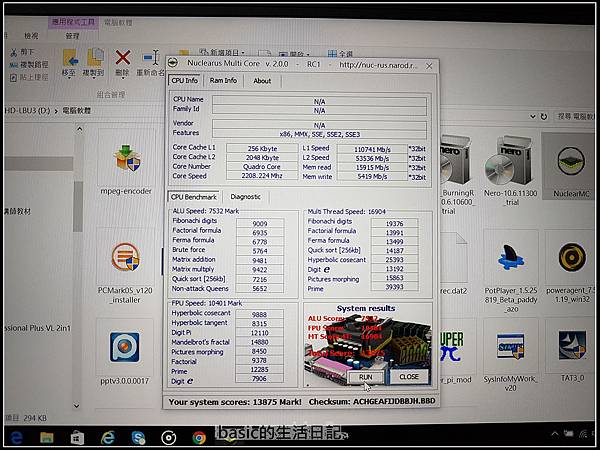Open File Explorer from the taskbar
Viewport: 600px width, 450px height.
click(47, 437)
